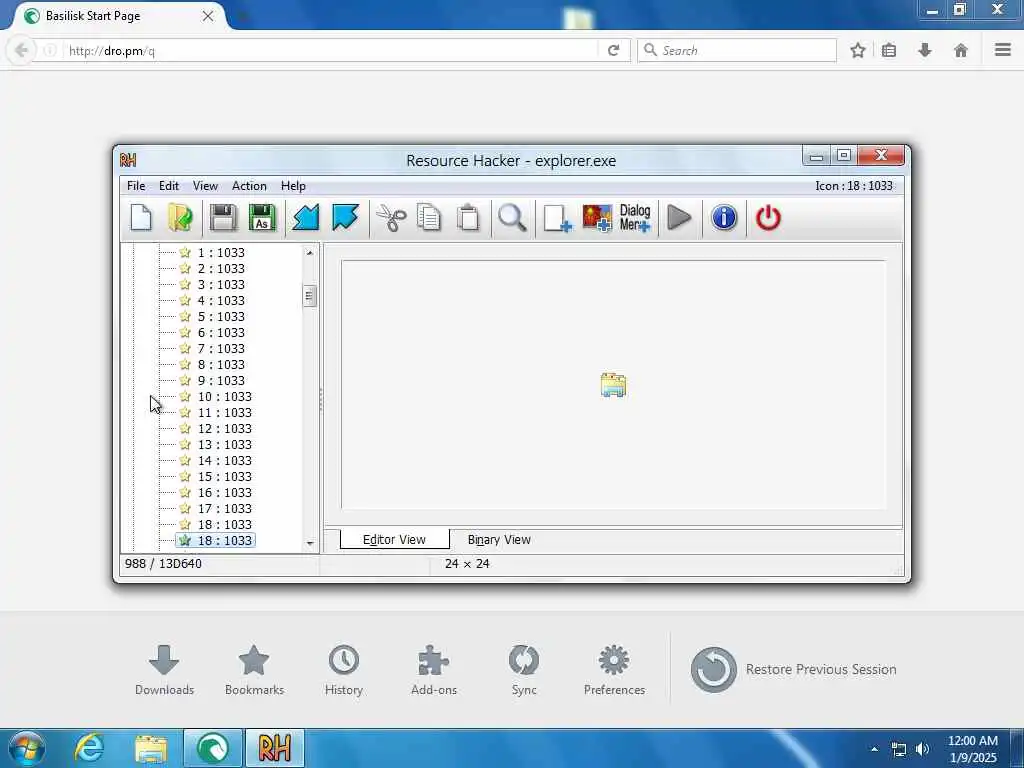Open the Basilisk hamburger menu

[x=1003, y=50]
